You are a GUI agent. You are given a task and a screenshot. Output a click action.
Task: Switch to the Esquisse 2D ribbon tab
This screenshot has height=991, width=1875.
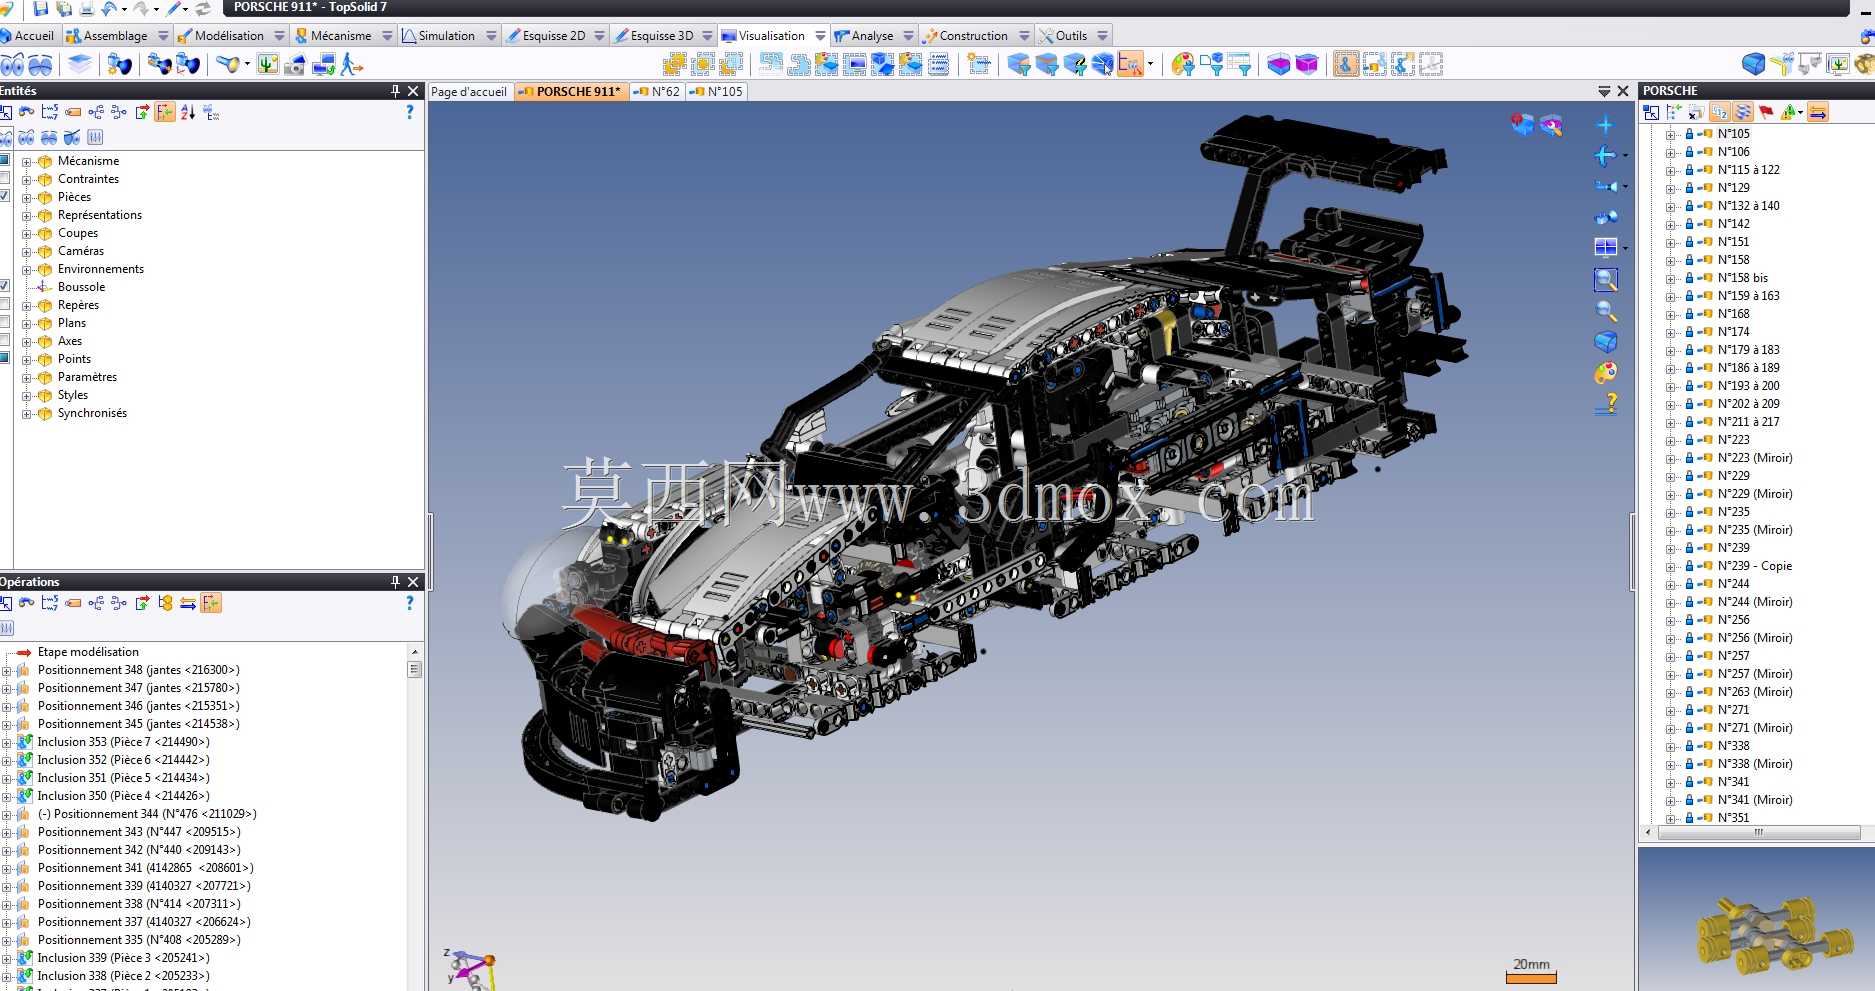[554, 36]
